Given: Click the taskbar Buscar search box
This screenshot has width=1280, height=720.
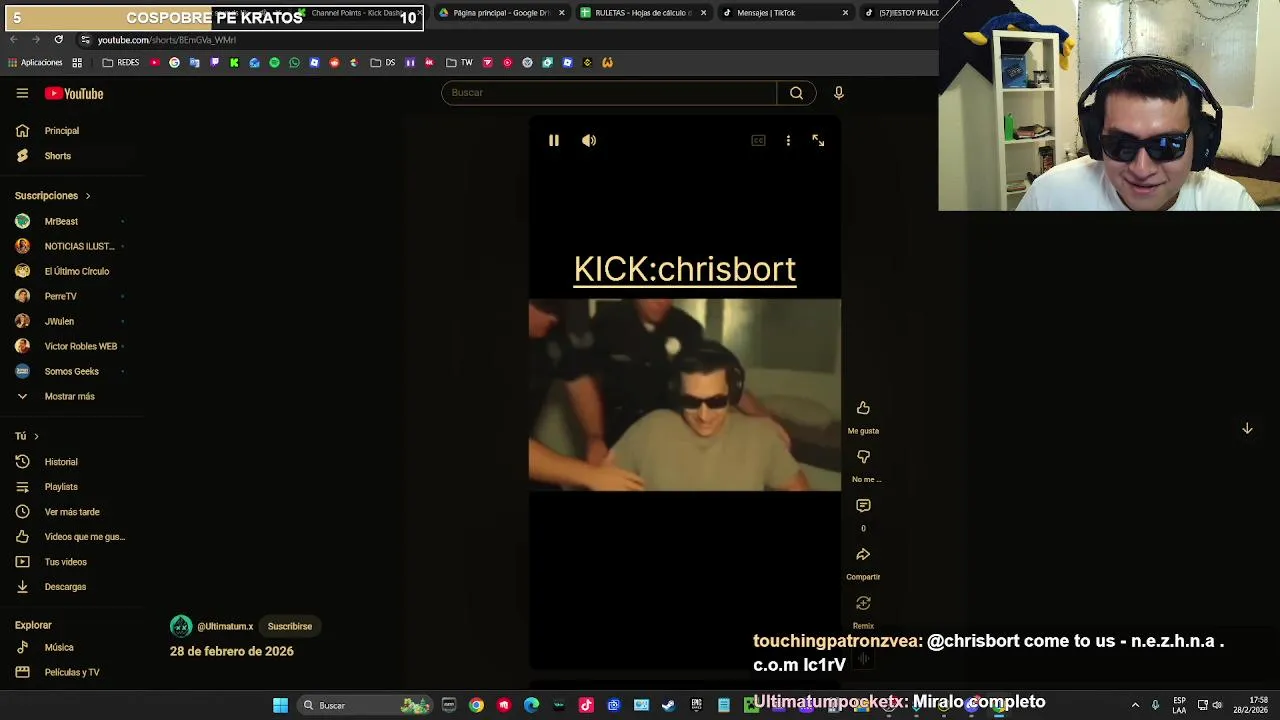Looking at the screenshot, I should (365, 705).
